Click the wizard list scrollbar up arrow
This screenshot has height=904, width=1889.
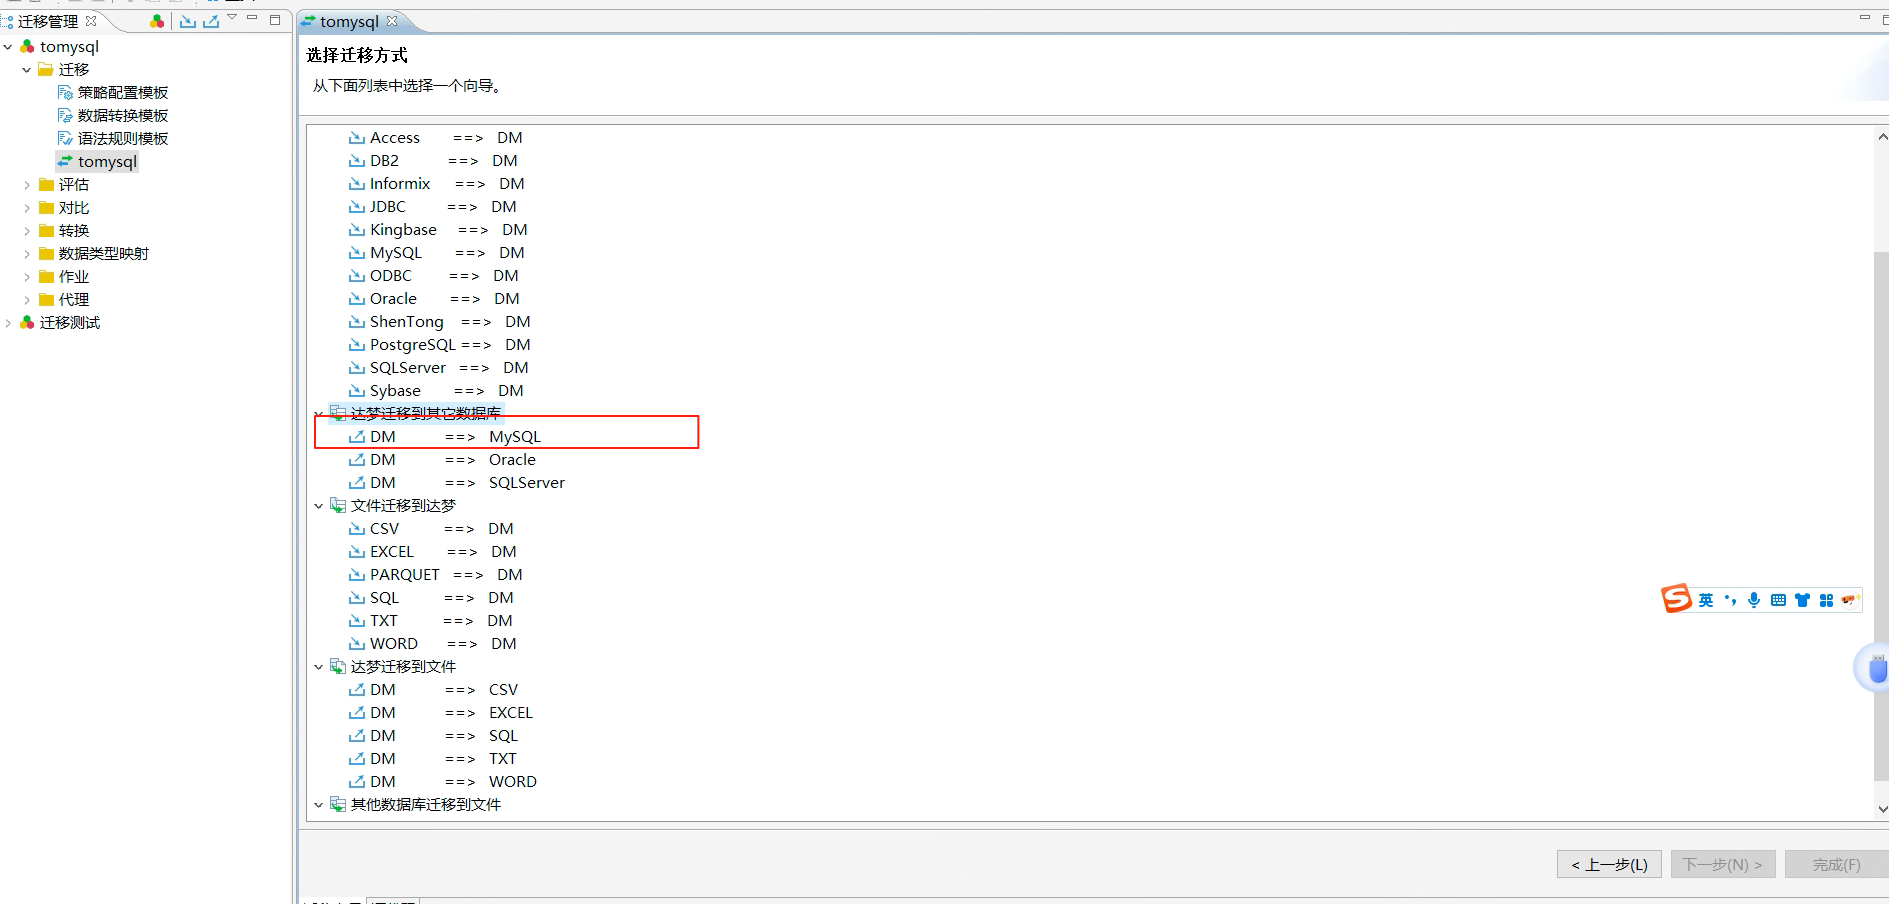(x=1882, y=137)
